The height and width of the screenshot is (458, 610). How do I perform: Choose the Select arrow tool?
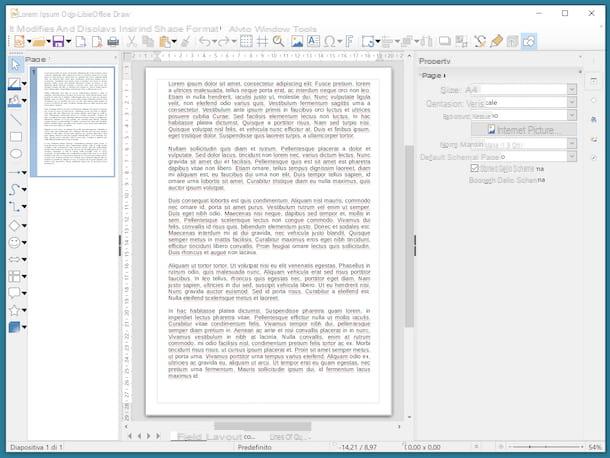tap(16, 65)
